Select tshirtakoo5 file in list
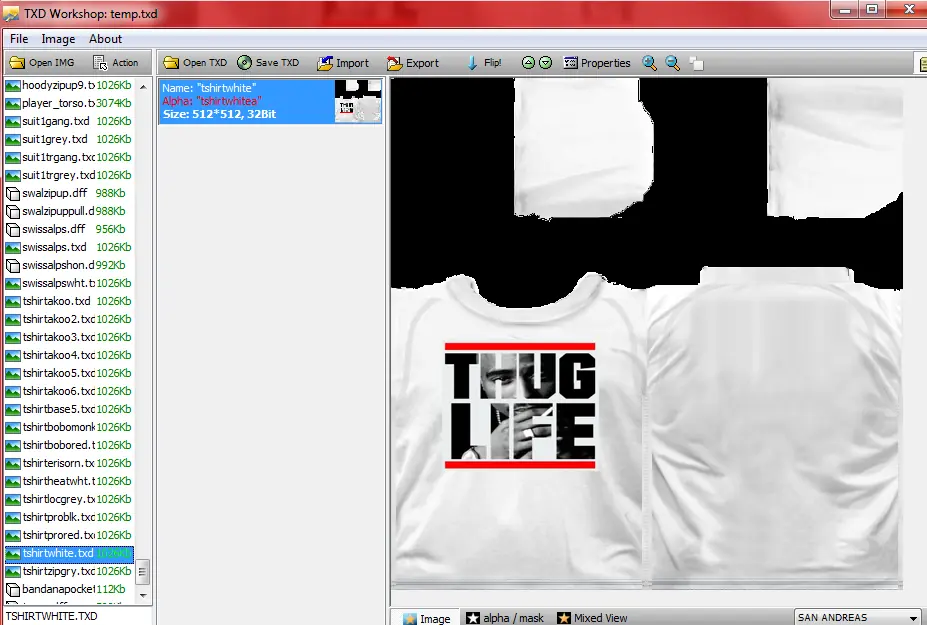This screenshot has width=927, height=625. click(x=69, y=373)
